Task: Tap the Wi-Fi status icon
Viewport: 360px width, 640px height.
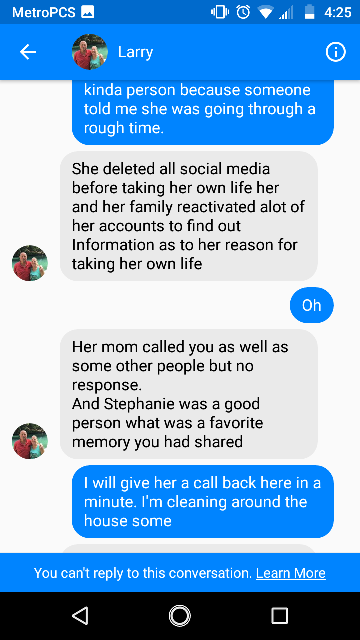Action: pos(266,12)
